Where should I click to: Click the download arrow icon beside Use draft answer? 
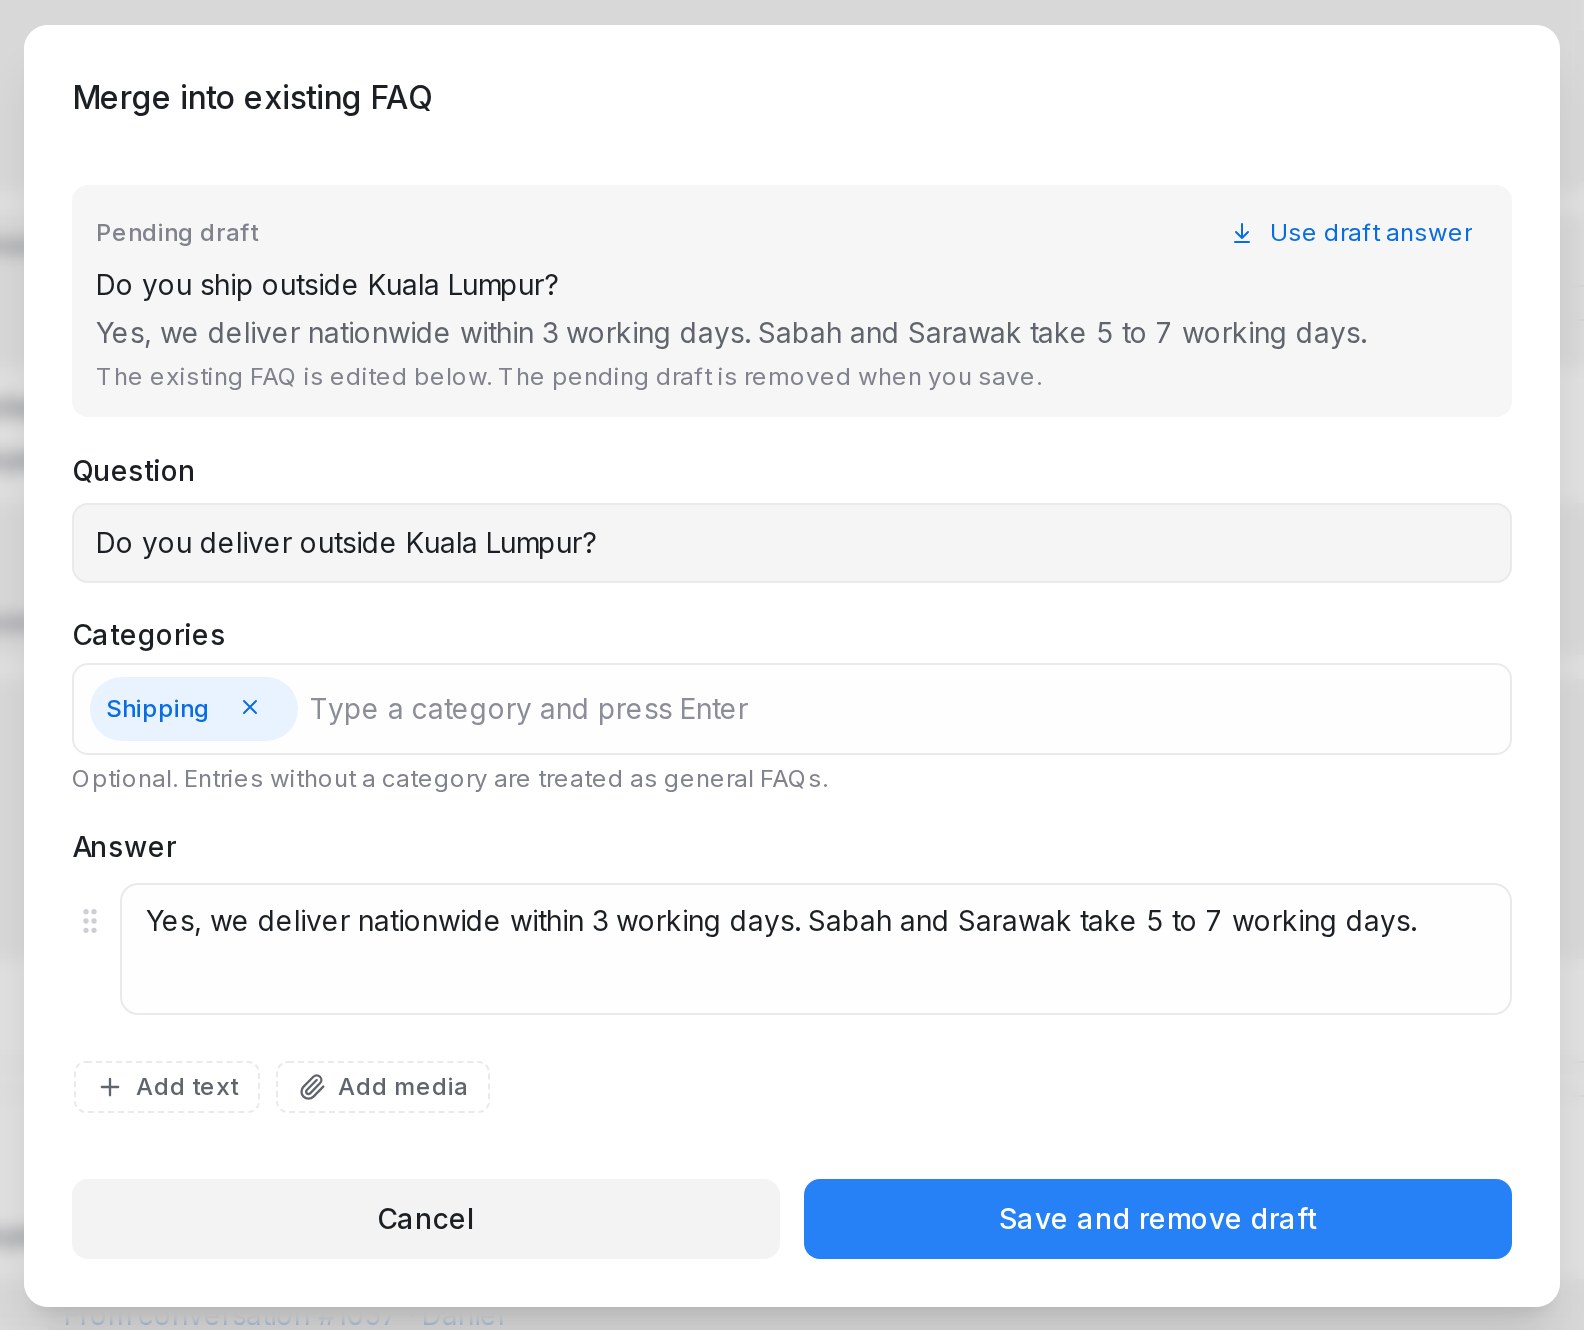(x=1242, y=233)
